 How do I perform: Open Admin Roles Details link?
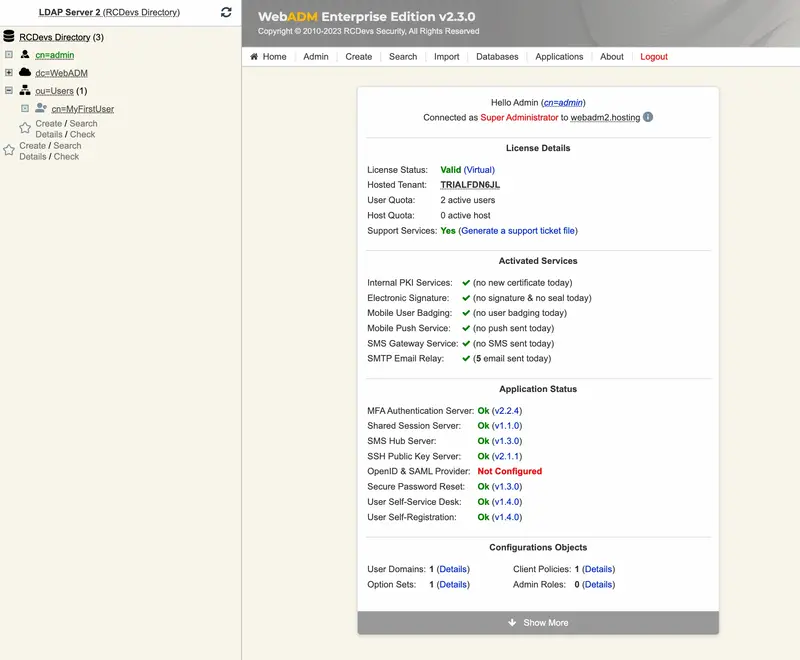[598, 585]
